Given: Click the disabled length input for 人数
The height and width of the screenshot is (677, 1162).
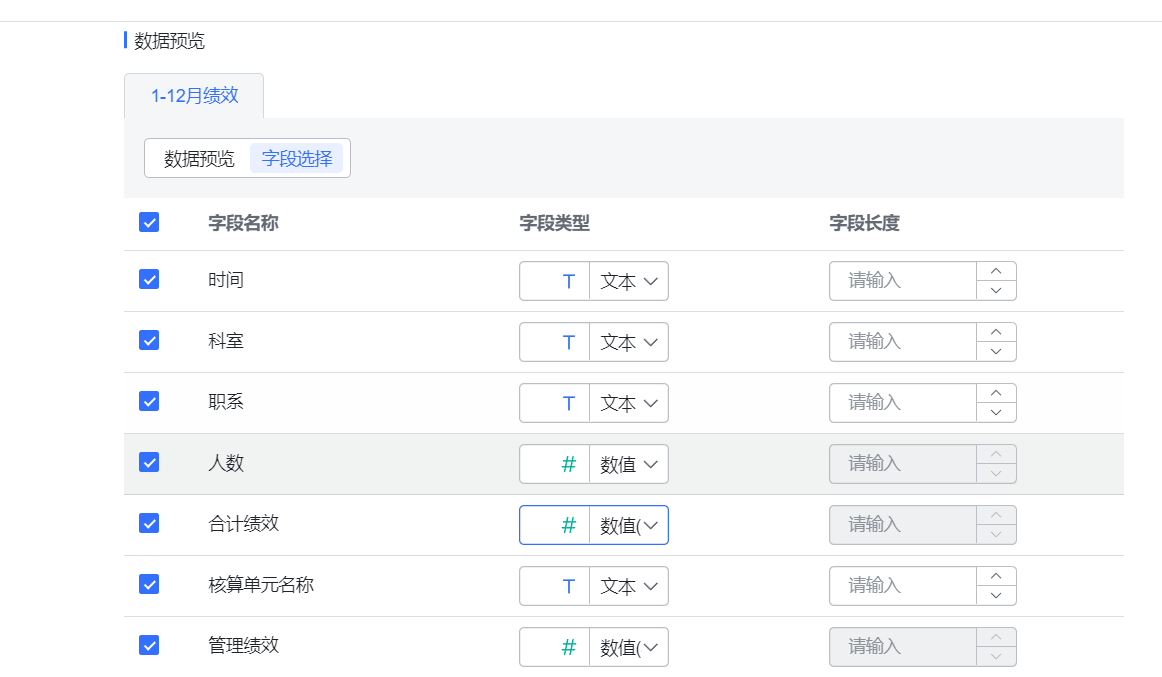Looking at the screenshot, I should tap(903, 464).
